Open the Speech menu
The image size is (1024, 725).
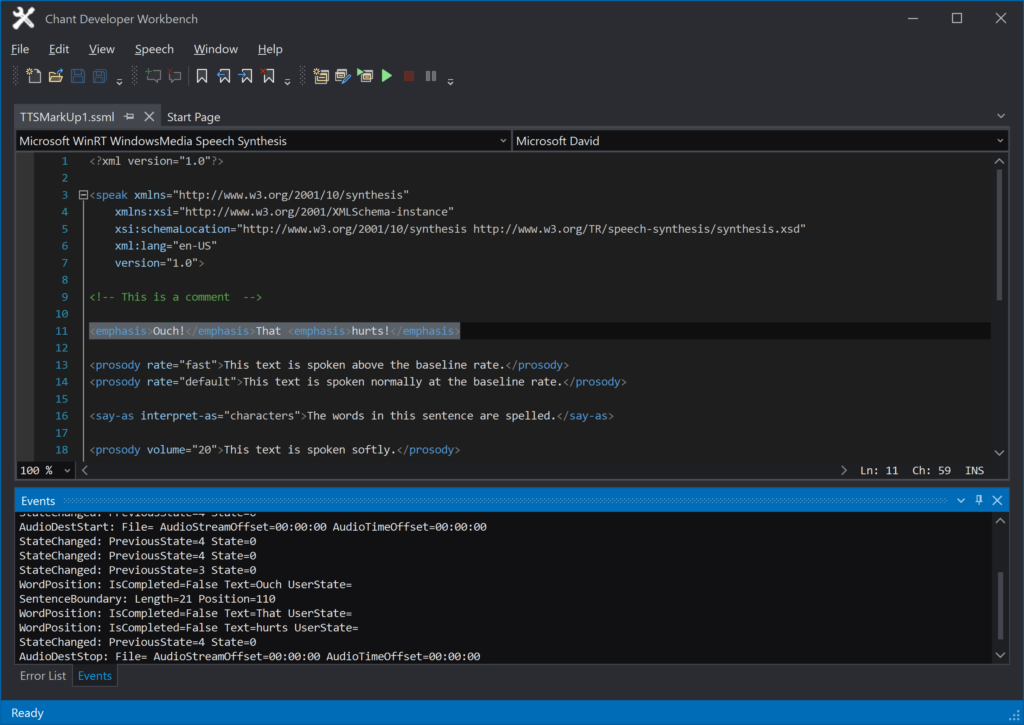click(x=154, y=49)
